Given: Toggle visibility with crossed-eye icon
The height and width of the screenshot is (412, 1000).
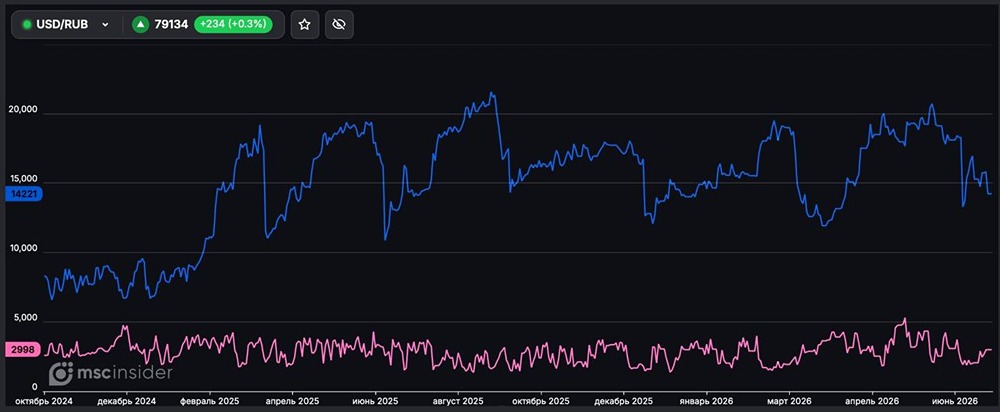Looking at the screenshot, I should (339, 25).
